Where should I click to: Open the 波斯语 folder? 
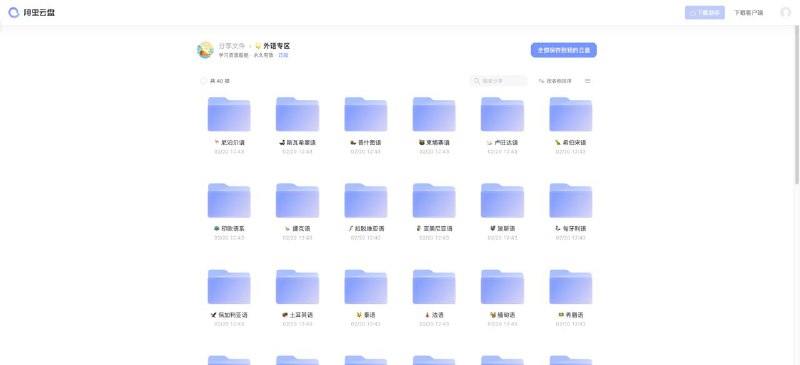(x=502, y=201)
